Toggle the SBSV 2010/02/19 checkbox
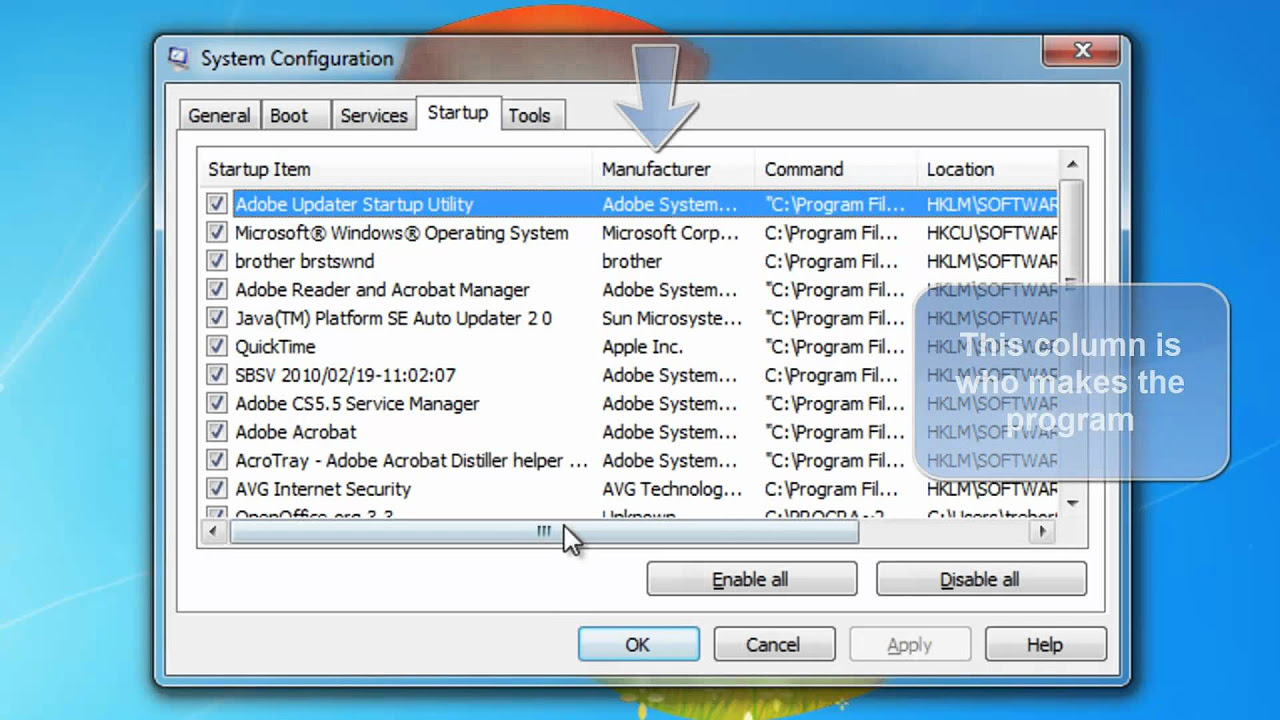This screenshot has width=1280, height=720. pyautogui.click(x=216, y=375)
